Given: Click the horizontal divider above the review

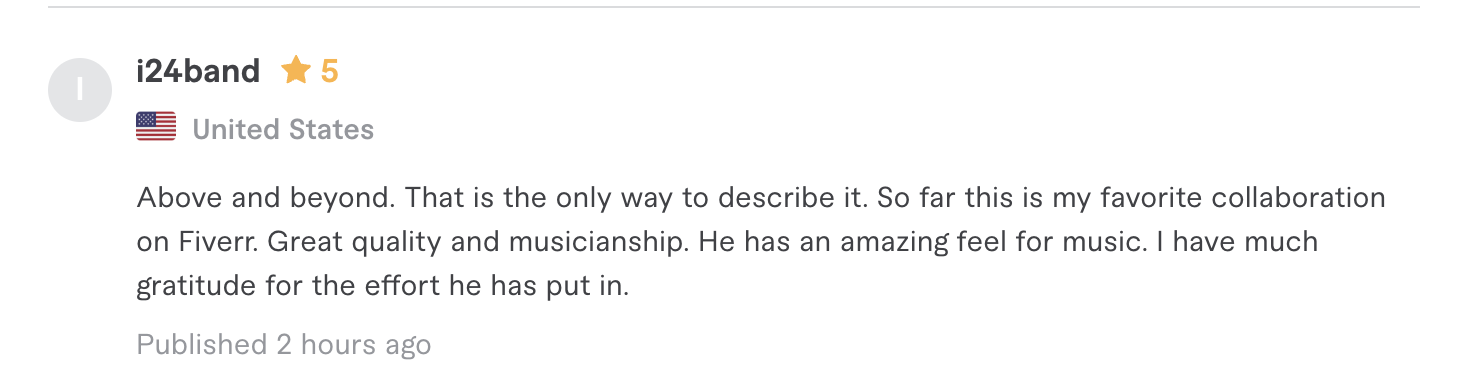Looking at the screenshot, I should [734, 7].
